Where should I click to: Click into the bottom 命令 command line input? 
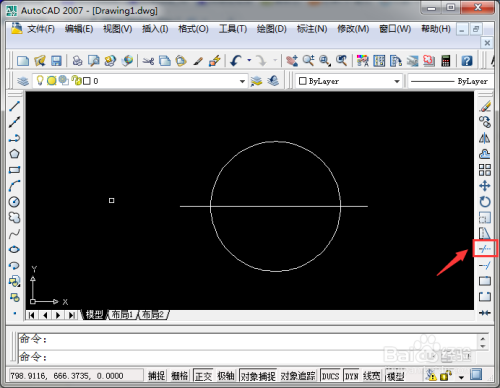pos(248,357)
